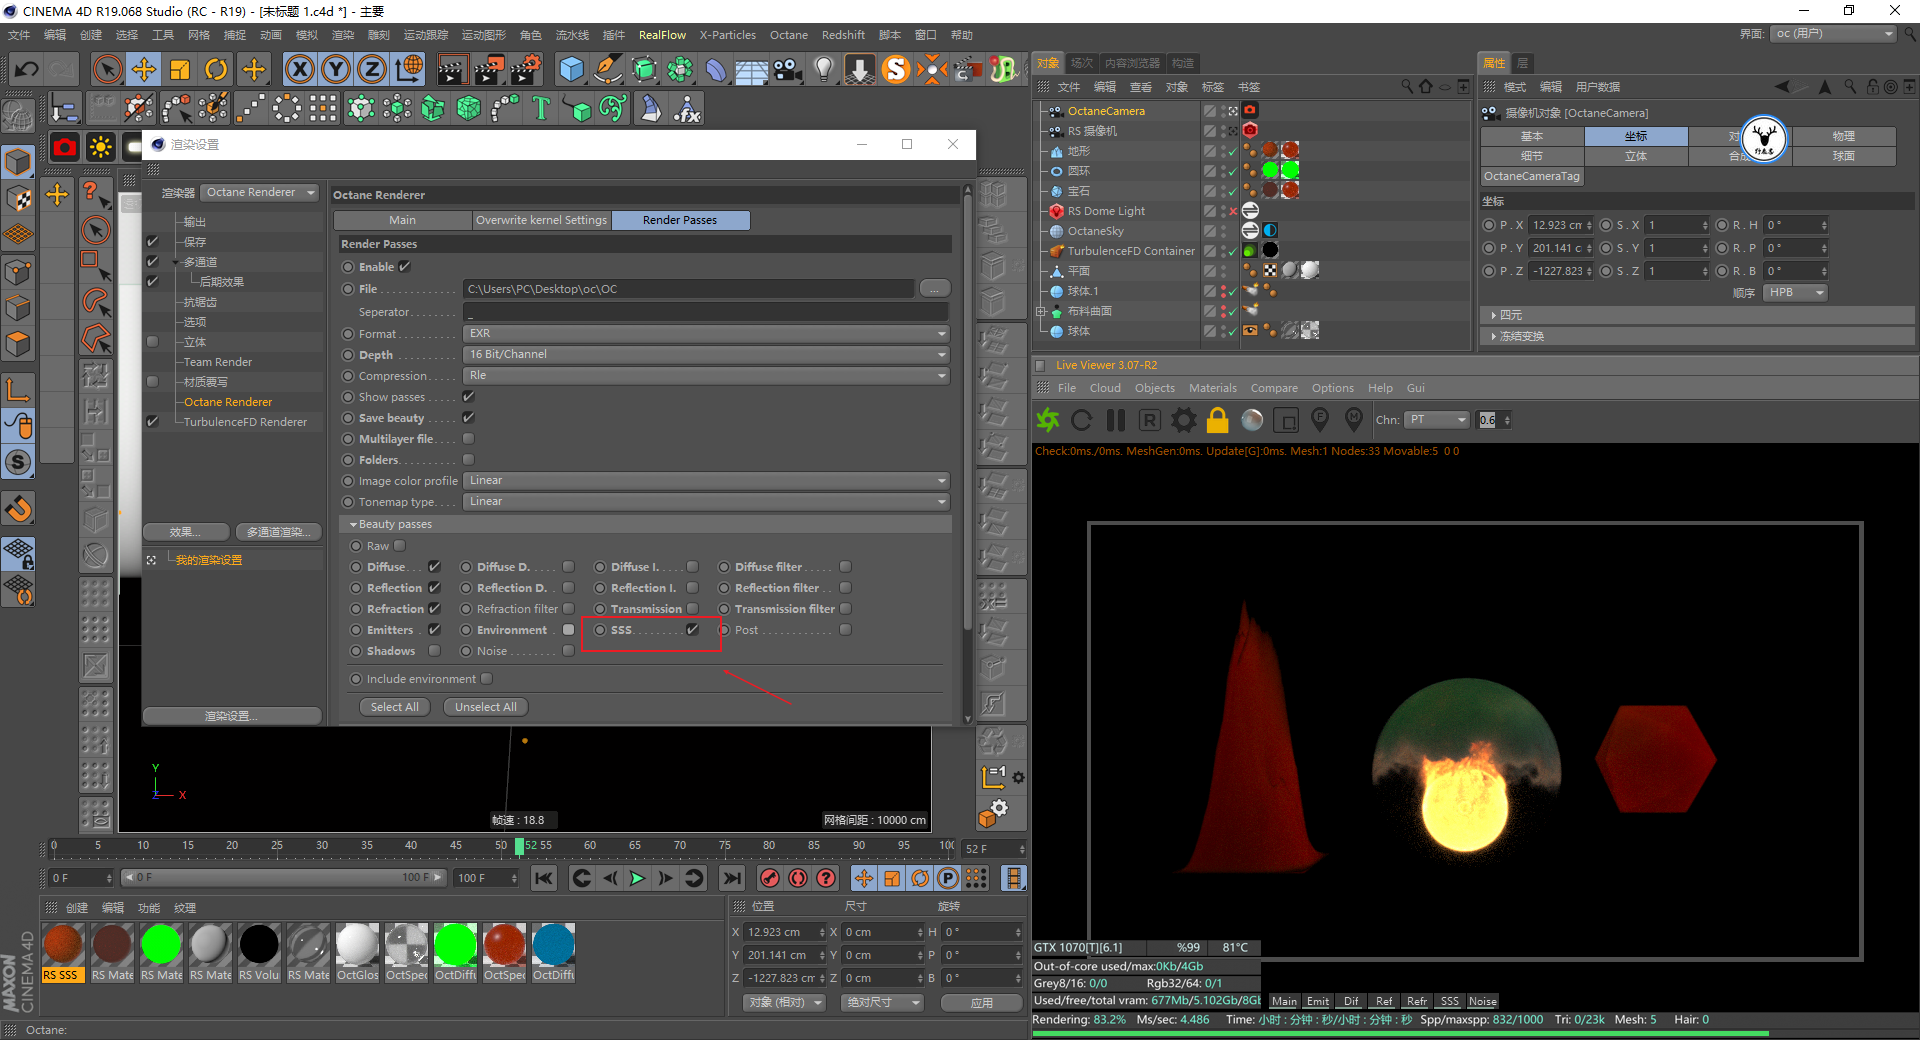Click the render passes File path field
Image resolution: width=1920 pixels, height=1040 pixels.
689,289
